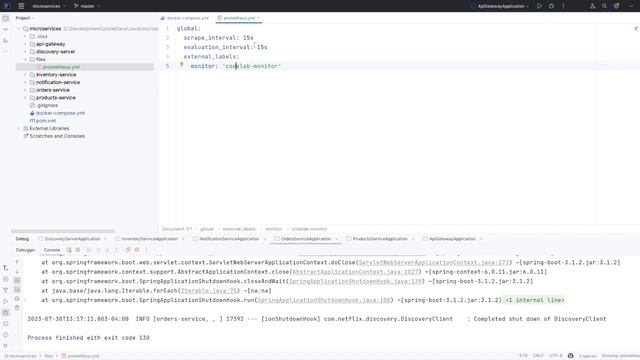
Task: Open the Commit tool window sidebar icon
Action: click(5, 29)
